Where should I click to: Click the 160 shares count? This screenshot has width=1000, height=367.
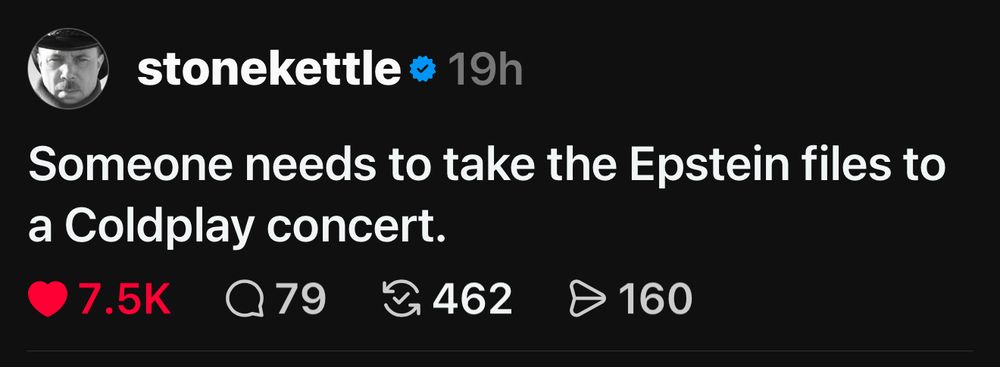[654, 299]
